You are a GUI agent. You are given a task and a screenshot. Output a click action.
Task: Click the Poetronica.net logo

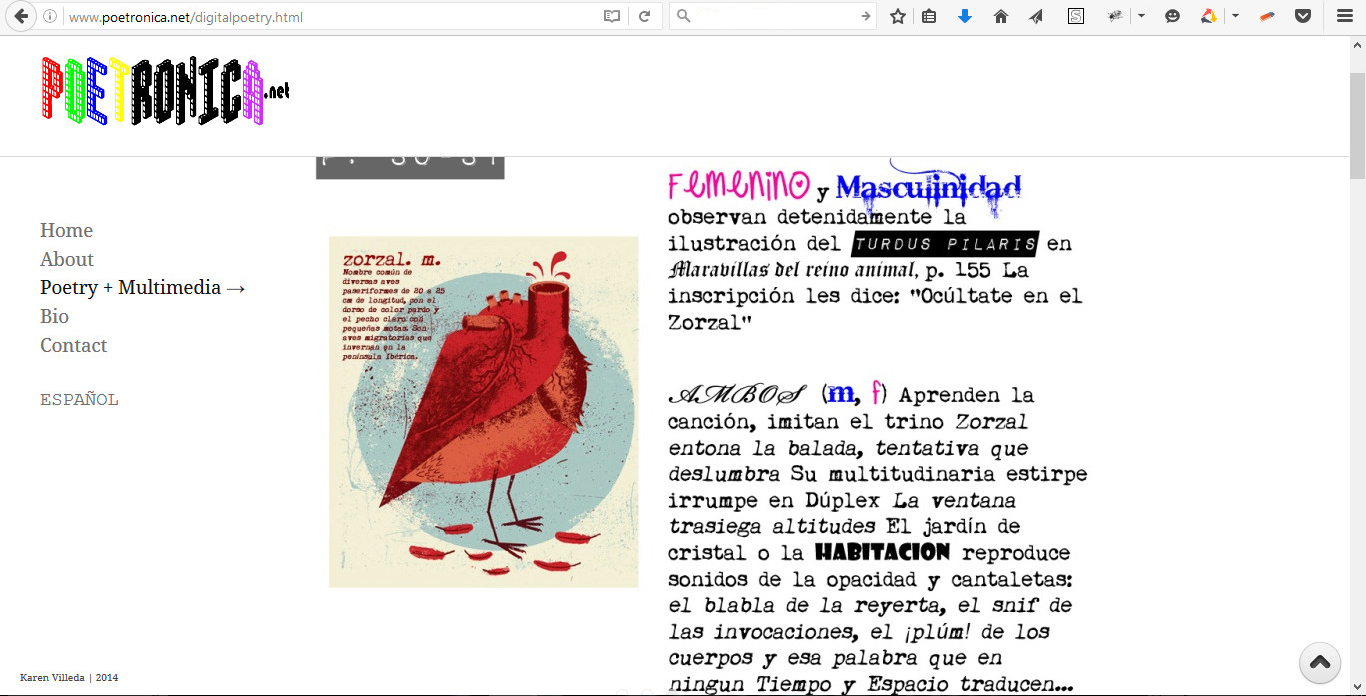click(165, 91)
